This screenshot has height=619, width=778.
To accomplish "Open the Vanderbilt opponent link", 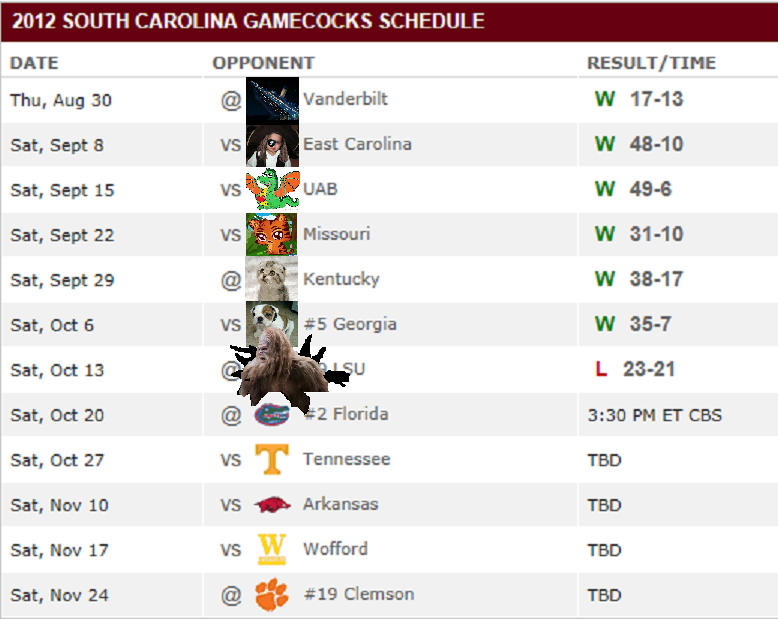I will coord(345,99).
